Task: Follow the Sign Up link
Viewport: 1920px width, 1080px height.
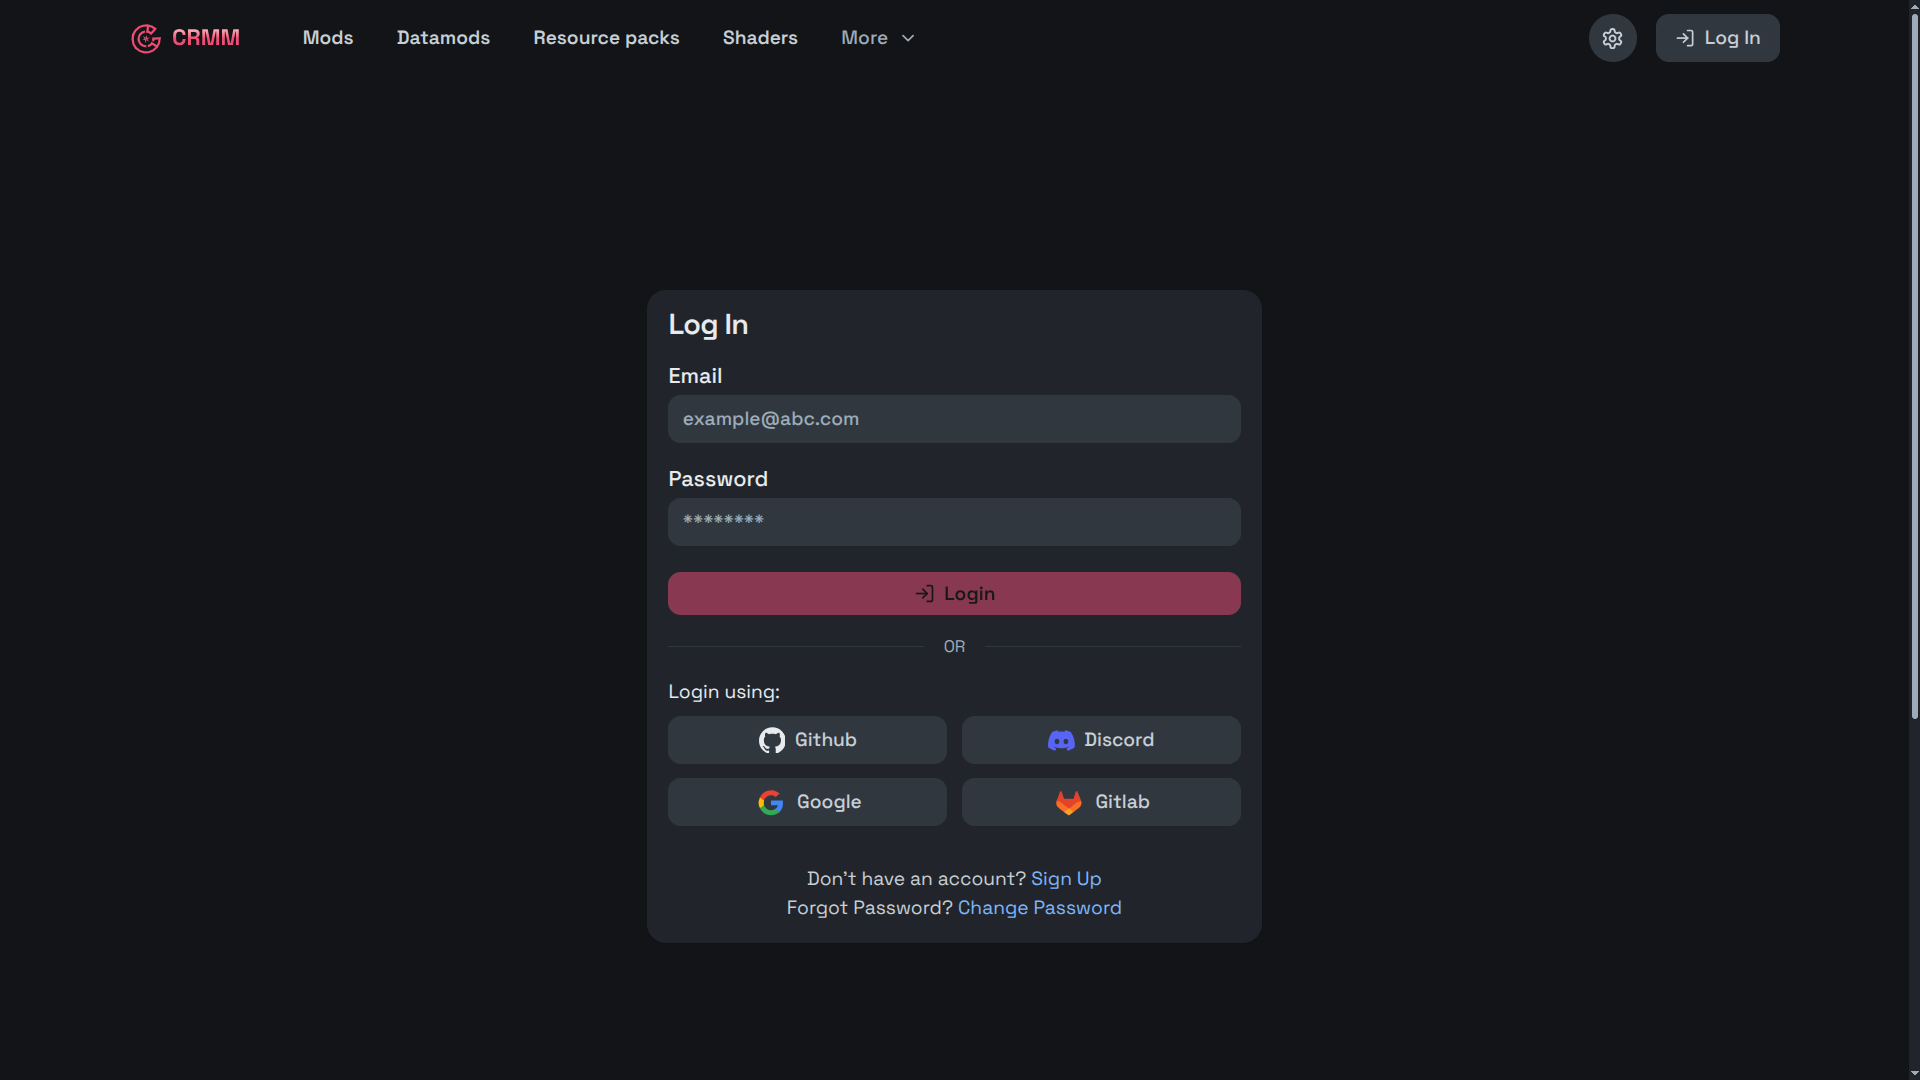Action: click(1066, 879)
